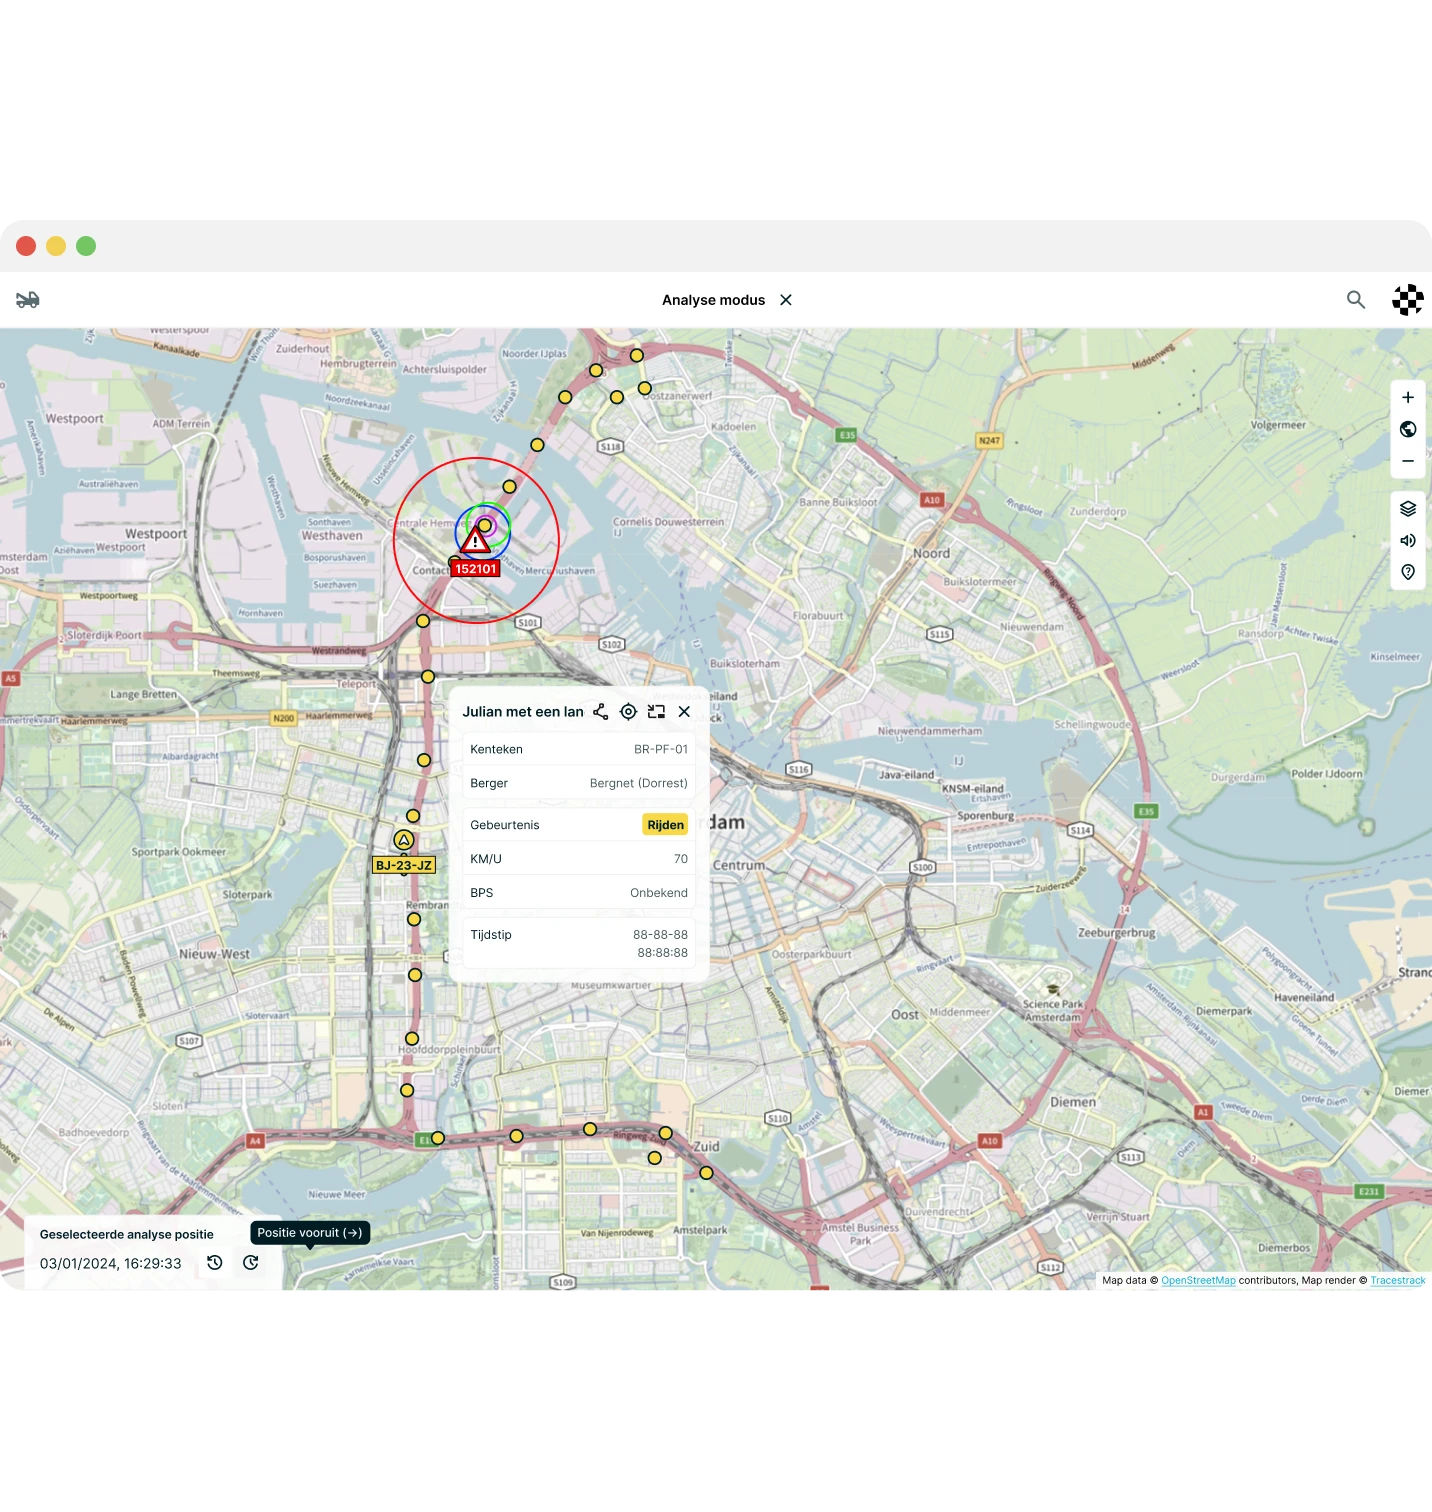Image resolution: width=1432 pixels, height=1512 pixels.
Task: Close the Julian met een lan popup
Action: [x=684, y=712]
